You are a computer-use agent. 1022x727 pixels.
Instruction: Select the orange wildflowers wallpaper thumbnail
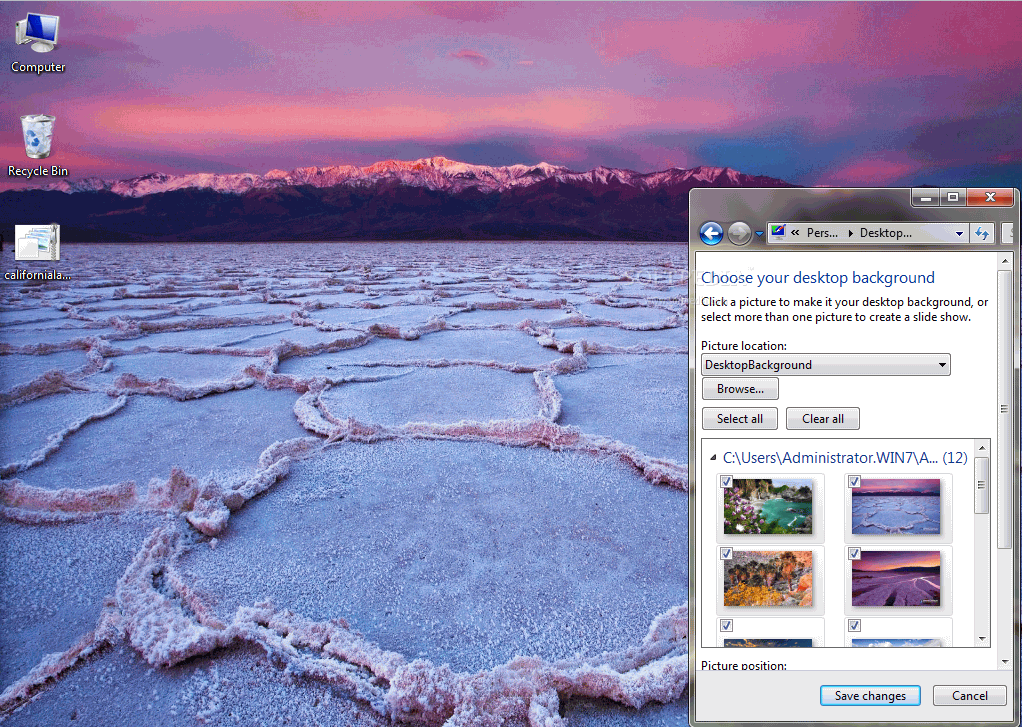pyautogui.click(x=768, y=579)
